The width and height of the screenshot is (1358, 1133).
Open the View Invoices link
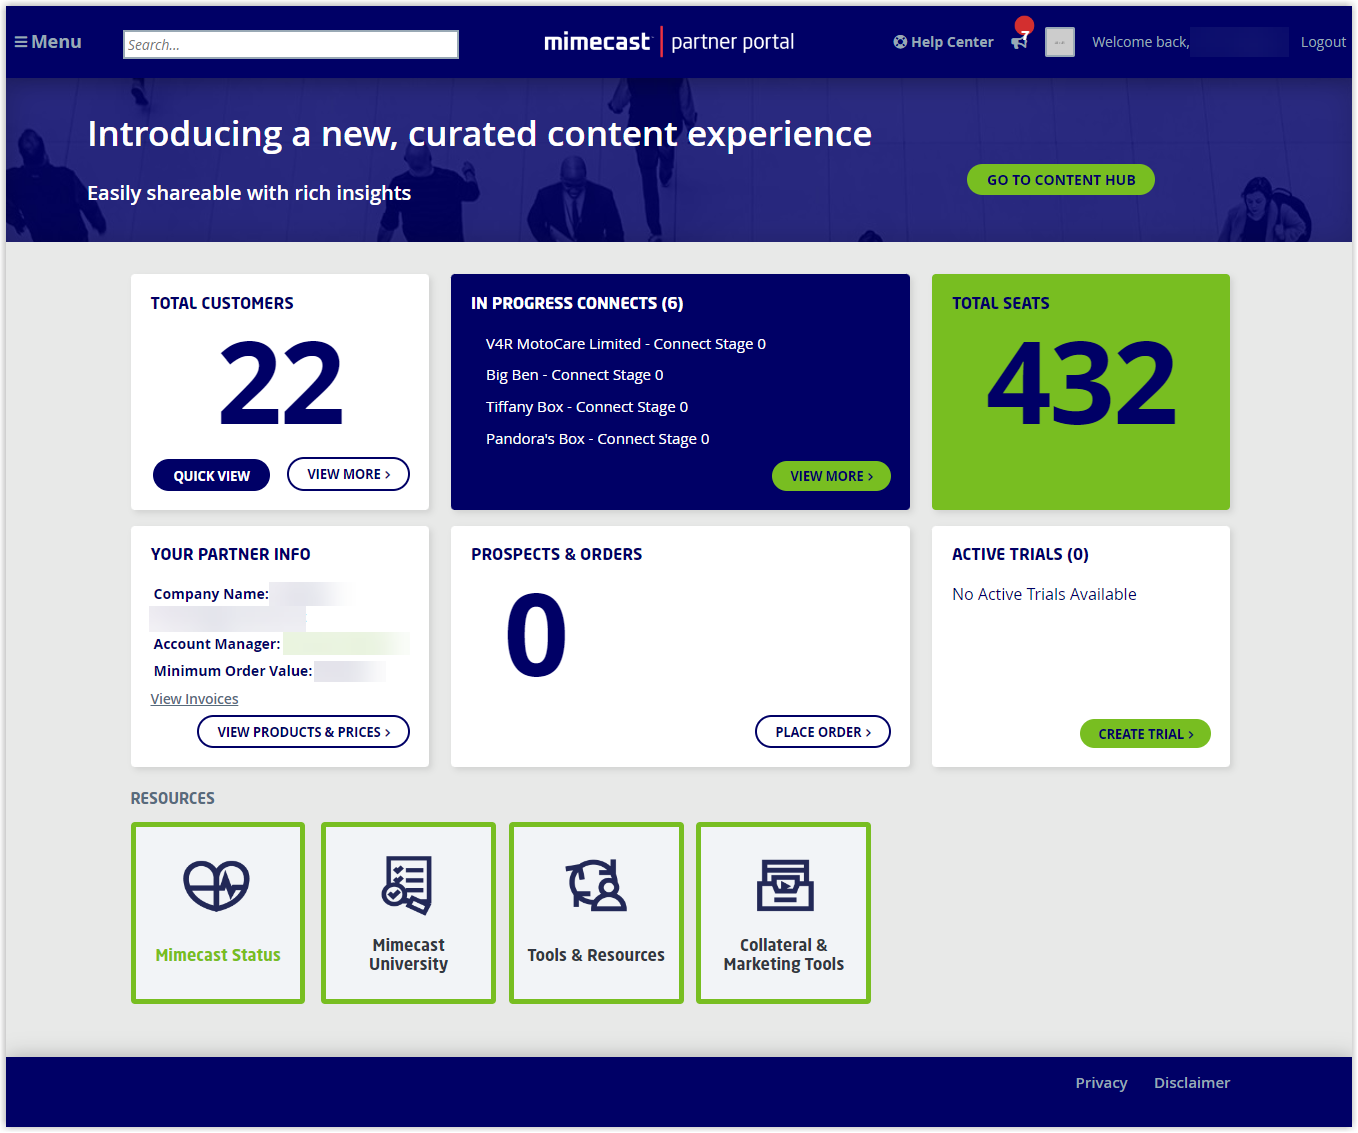(194, 699)
